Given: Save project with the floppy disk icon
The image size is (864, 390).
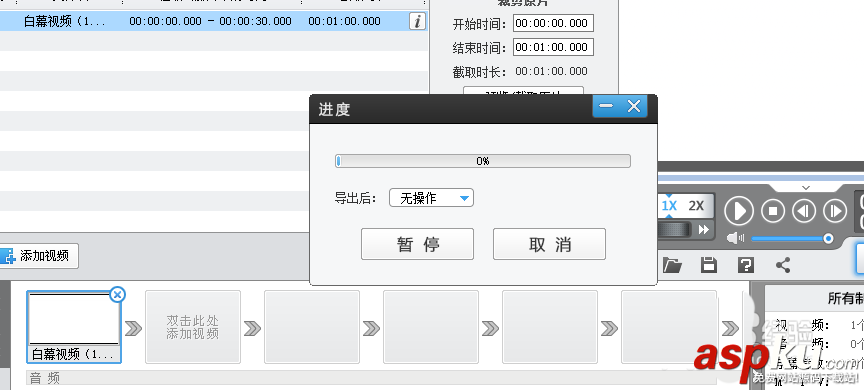Looking at the screenshot, I should pos(709,265).
